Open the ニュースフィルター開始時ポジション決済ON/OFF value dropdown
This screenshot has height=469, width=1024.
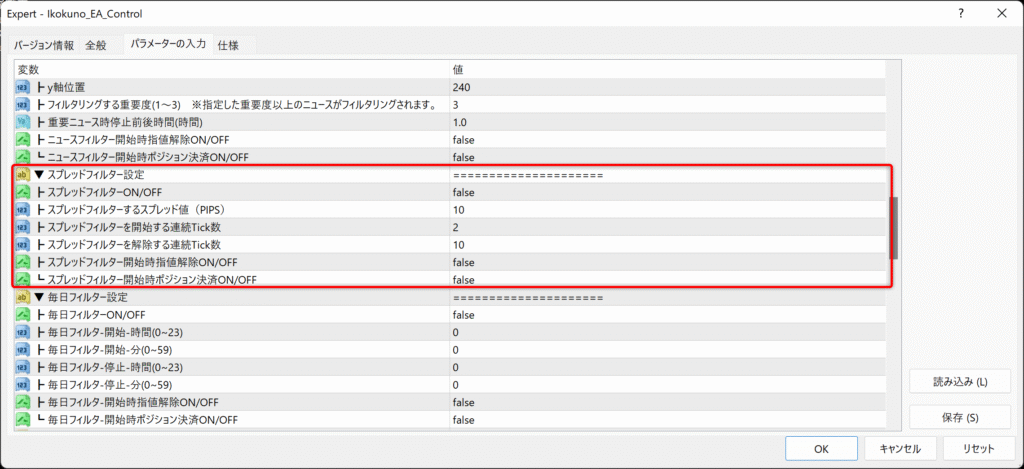[463, 157]
